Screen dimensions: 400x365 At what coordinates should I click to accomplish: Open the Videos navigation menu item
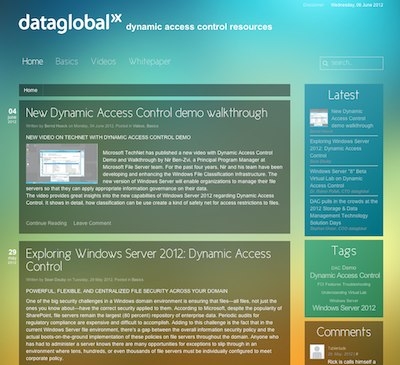pyautogui.click(x=103, y=61)
